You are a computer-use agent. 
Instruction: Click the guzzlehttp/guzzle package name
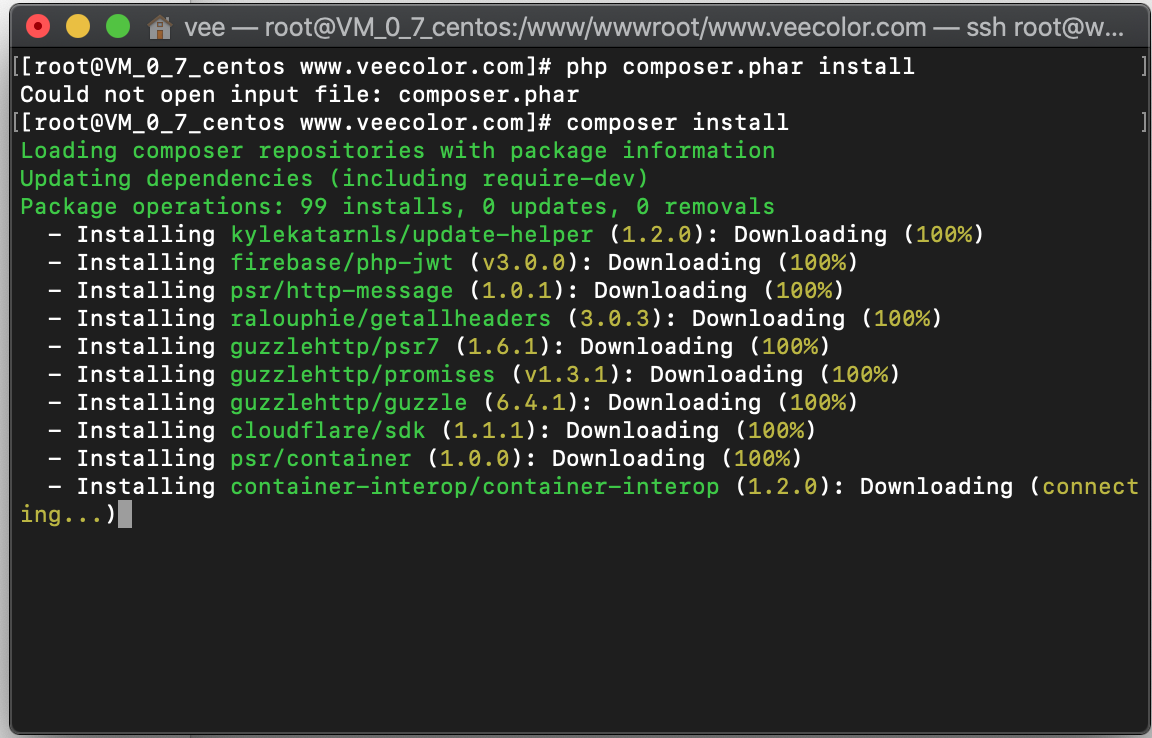[348, 402]
